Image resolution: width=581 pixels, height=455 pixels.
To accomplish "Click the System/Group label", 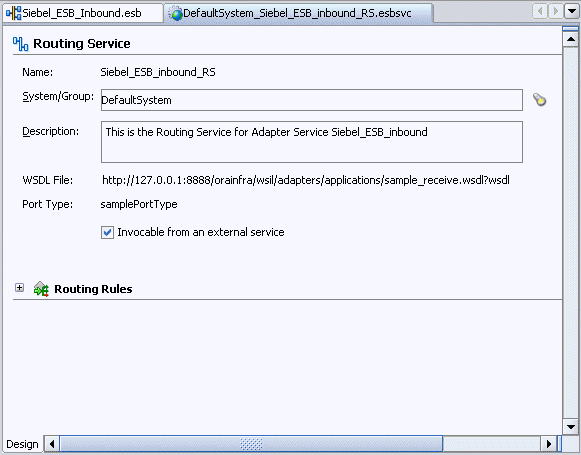I will 58,97.
